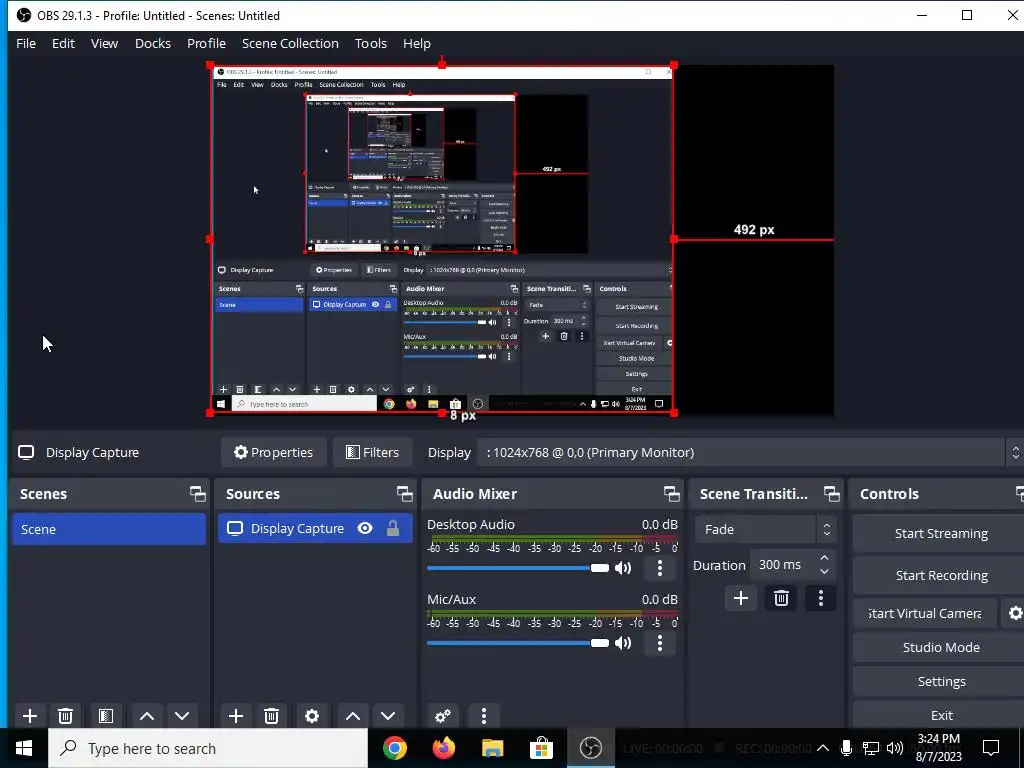Open OBS Settings button
The height and width of the screenshot is (768, 1024).
click(940, 681)
